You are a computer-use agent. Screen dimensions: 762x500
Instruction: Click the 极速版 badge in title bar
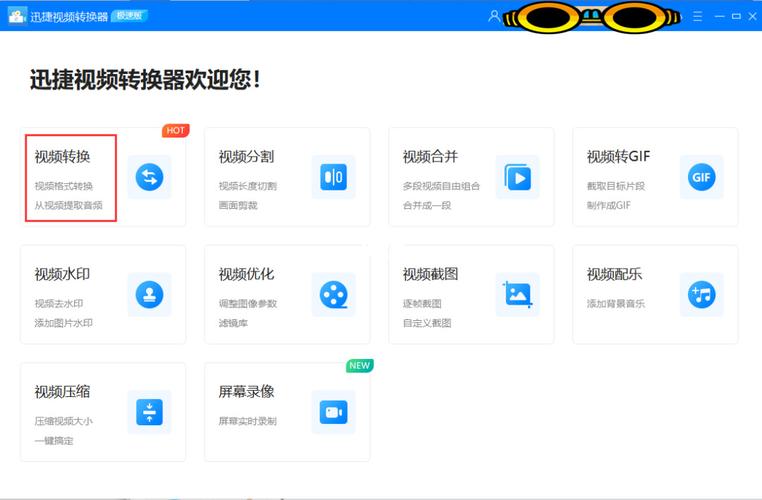click(129, 16)
